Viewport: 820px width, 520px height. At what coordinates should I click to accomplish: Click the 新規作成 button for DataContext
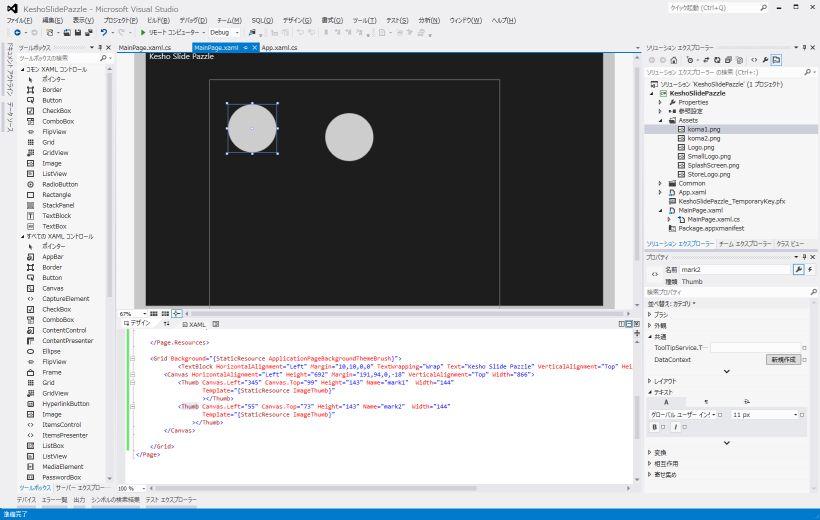[781, 359]
